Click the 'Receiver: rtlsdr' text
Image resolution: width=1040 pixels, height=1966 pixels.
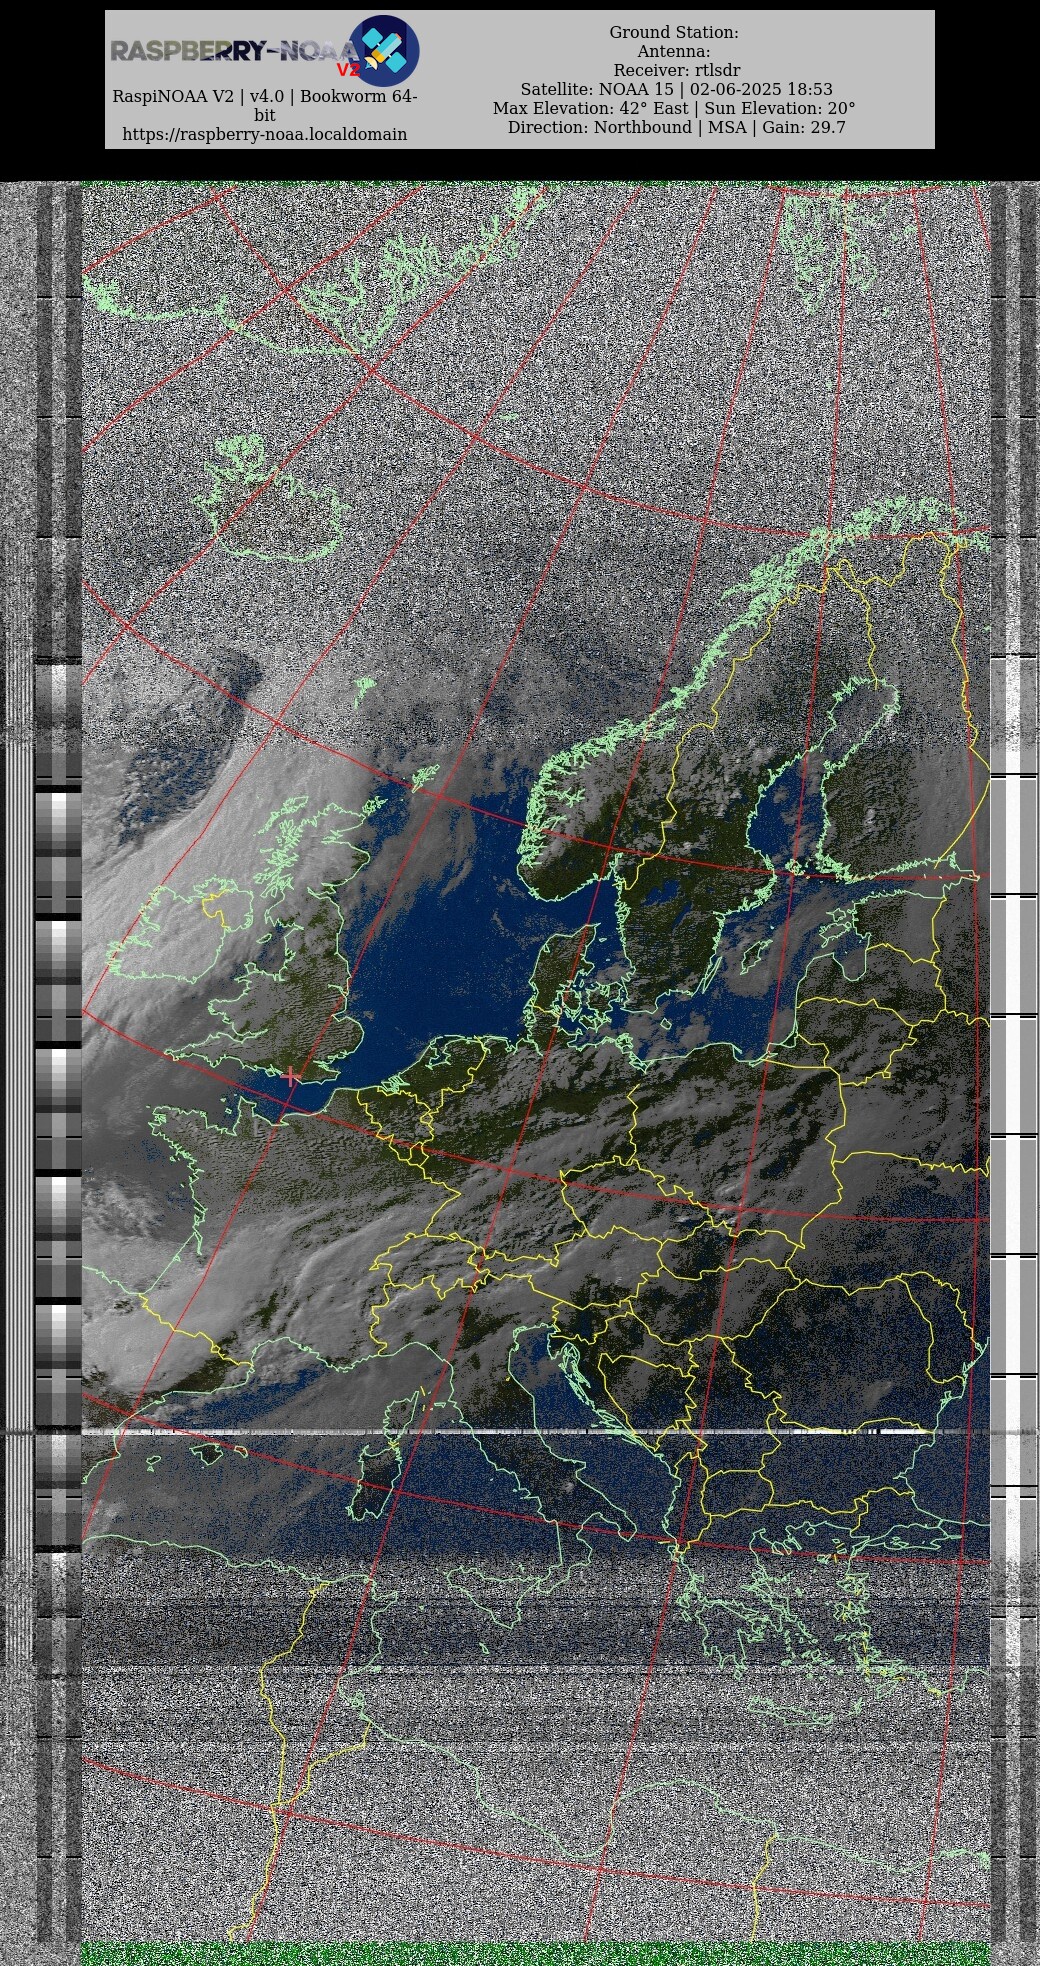pos(677,70)
